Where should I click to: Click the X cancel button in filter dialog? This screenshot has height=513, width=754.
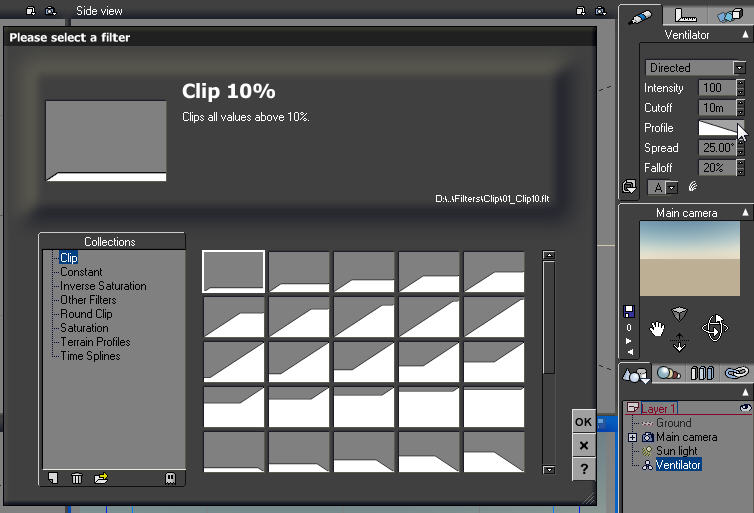pyautogui.click(x=584, y=445)
